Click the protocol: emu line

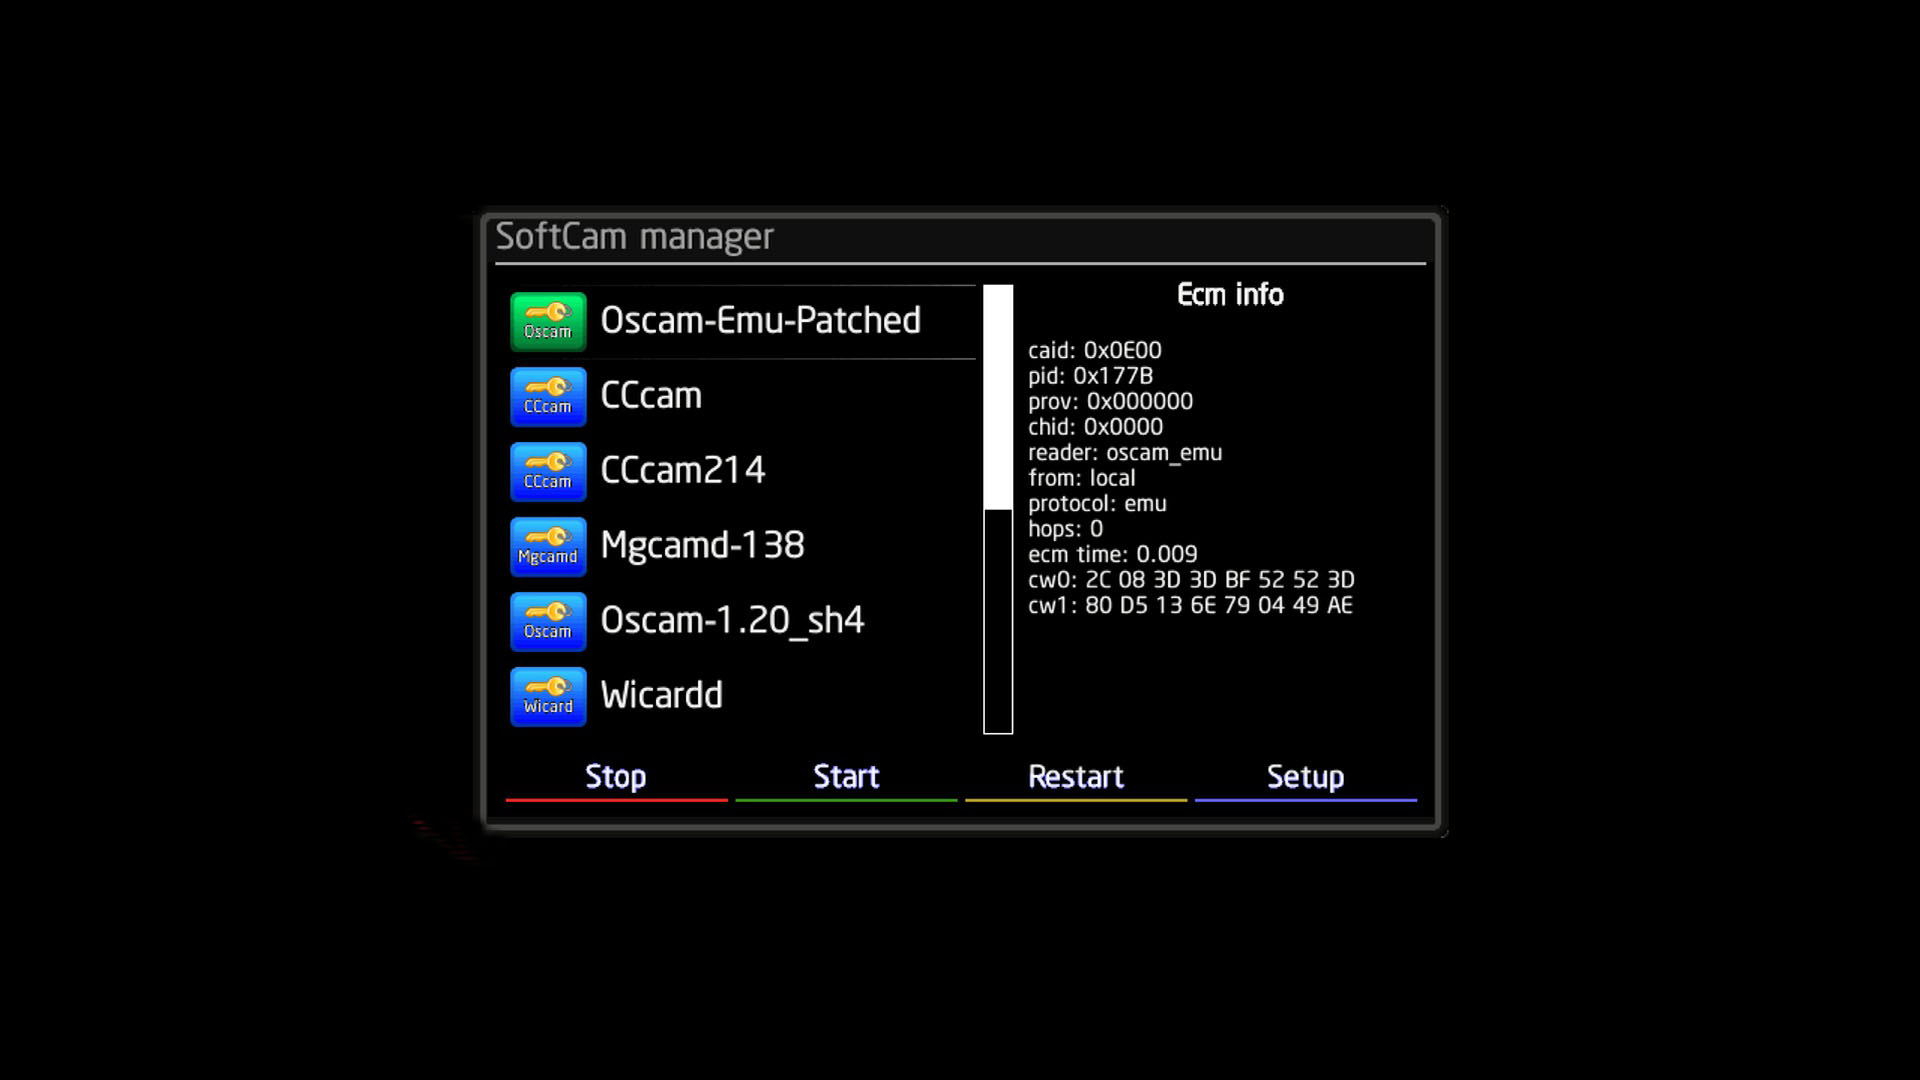click(x=1098, y=504)
